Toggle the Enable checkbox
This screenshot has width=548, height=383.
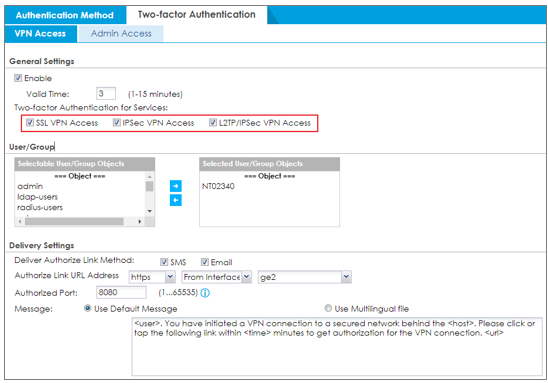[x=18, y=78]
